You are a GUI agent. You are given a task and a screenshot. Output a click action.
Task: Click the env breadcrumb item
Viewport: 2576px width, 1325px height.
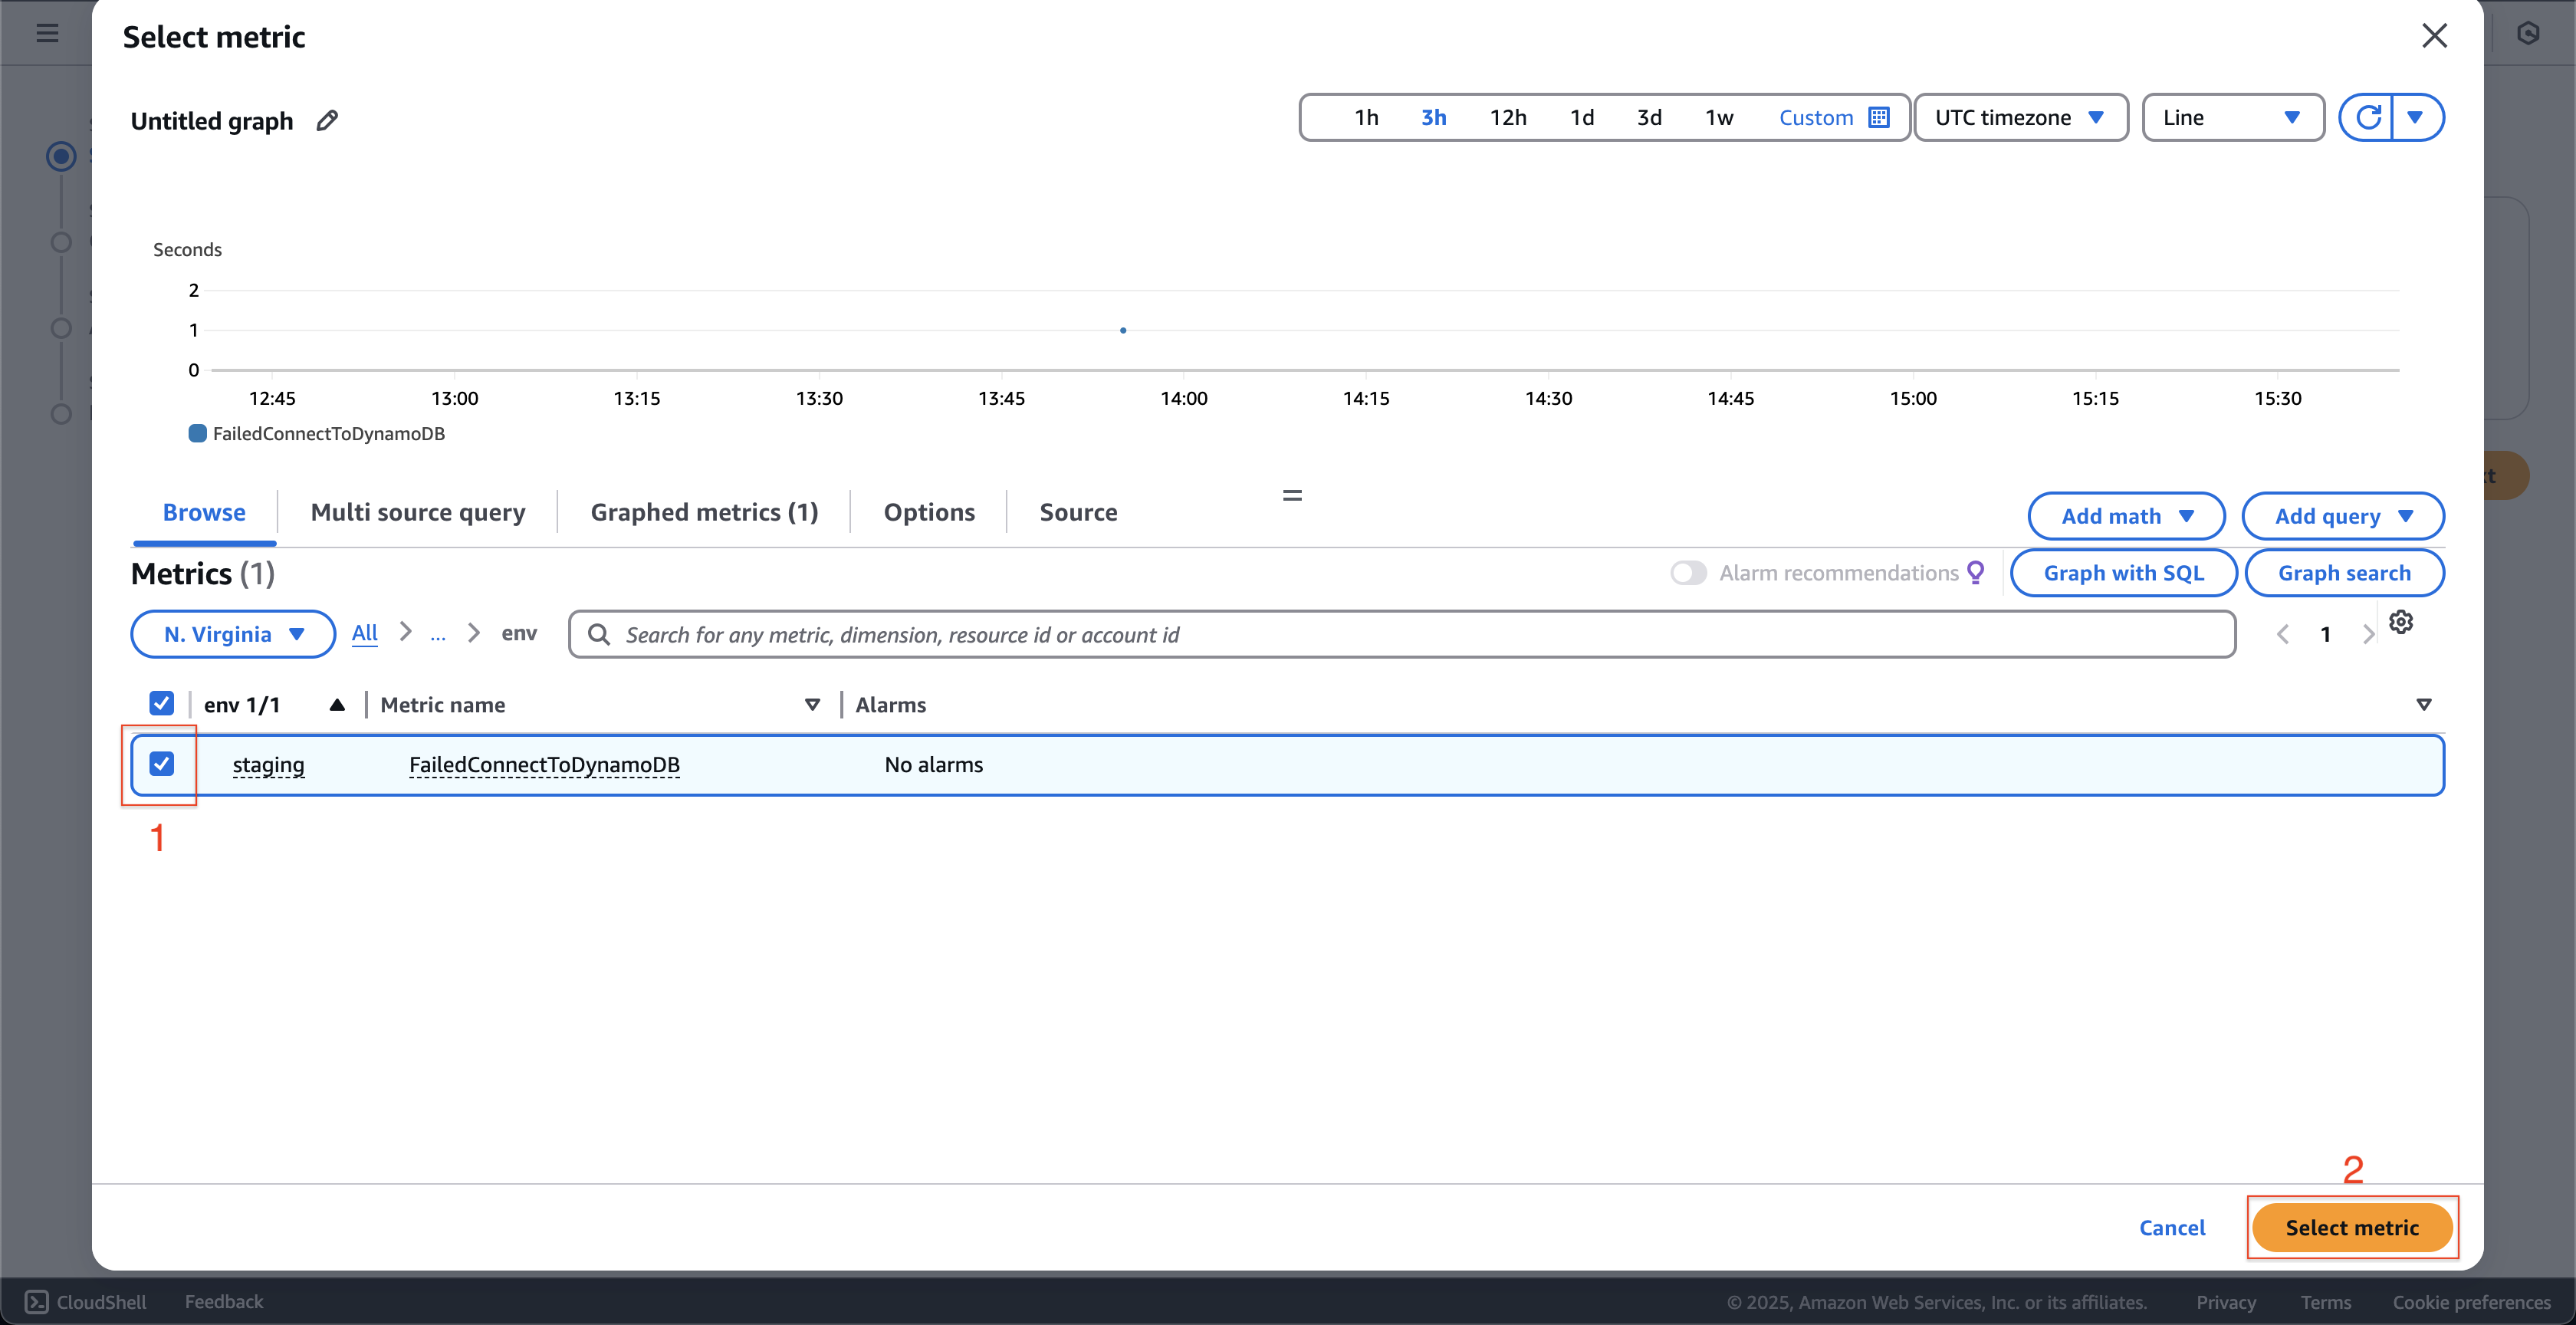[x=519, y=633]
